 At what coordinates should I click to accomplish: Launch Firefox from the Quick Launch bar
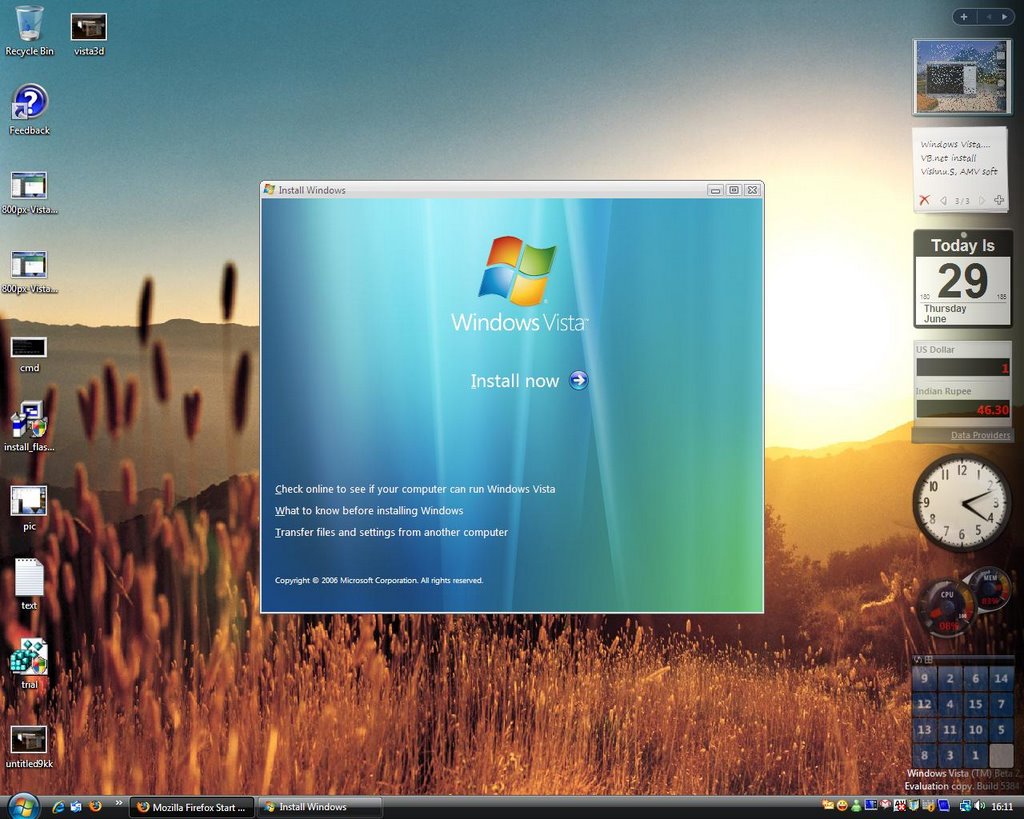pos(95,807)
